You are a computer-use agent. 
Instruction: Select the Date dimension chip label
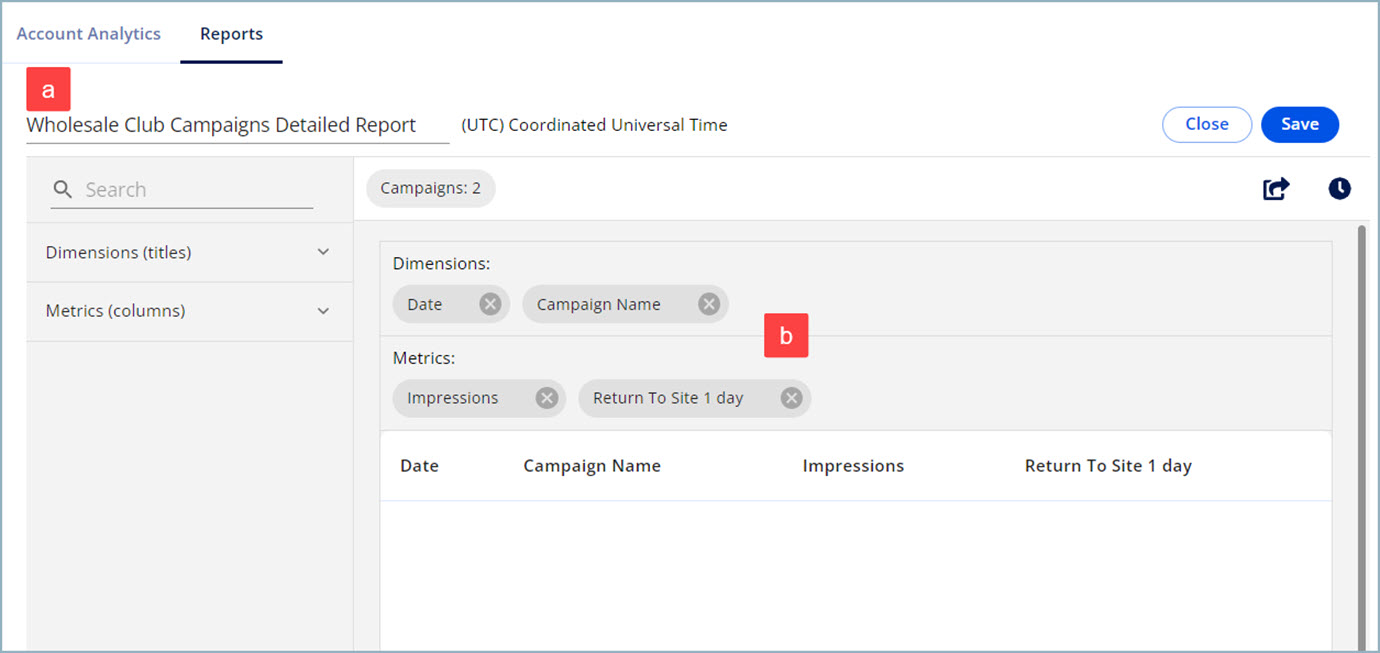424,304
